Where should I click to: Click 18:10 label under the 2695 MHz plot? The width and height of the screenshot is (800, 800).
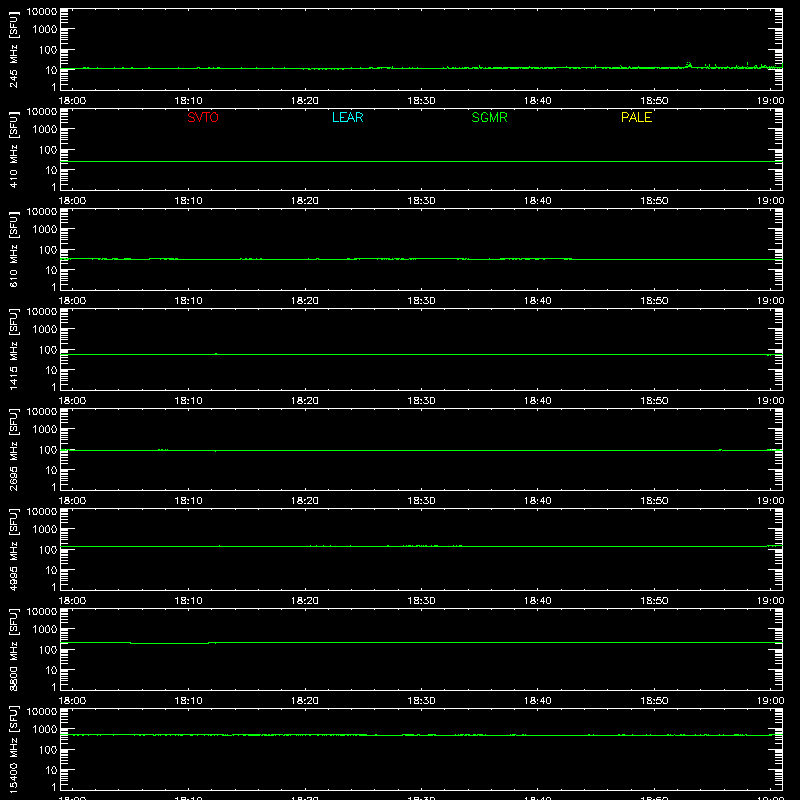(x=189, y=501)
